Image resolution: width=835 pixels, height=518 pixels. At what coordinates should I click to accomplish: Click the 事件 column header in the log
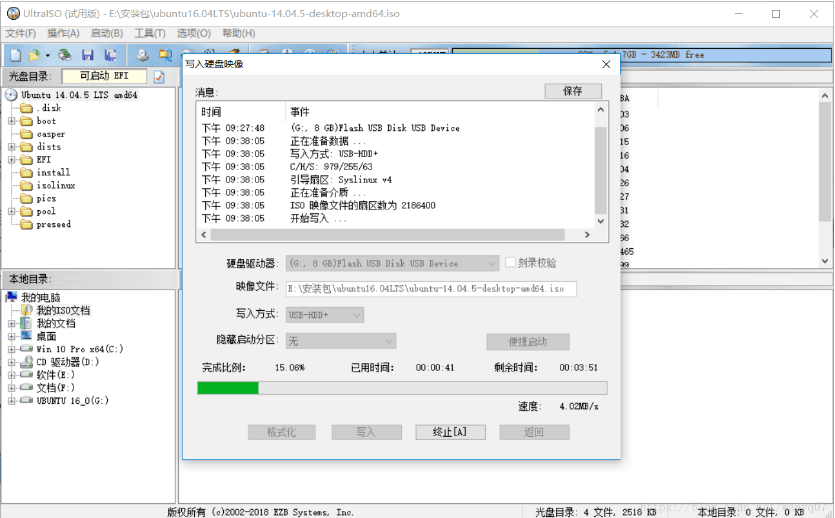coord(300,112)
